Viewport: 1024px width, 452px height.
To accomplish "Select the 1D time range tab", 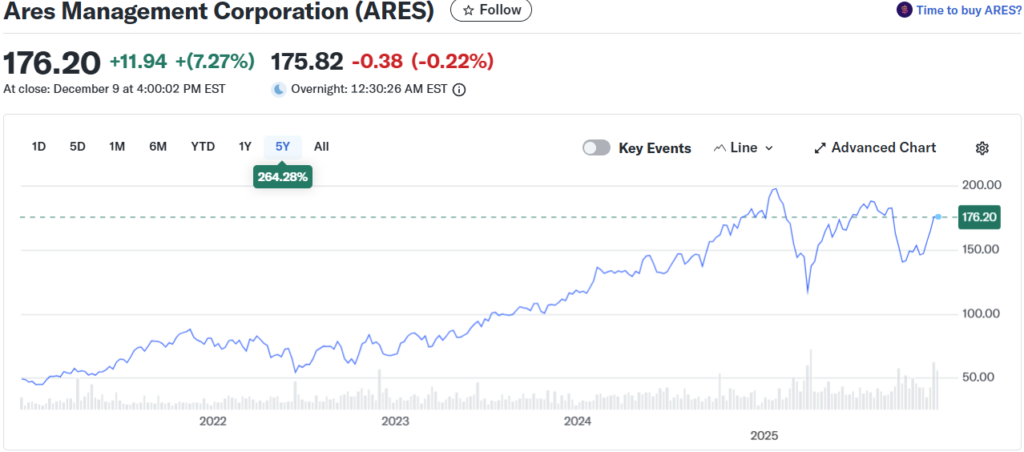I will coord(39,146).
